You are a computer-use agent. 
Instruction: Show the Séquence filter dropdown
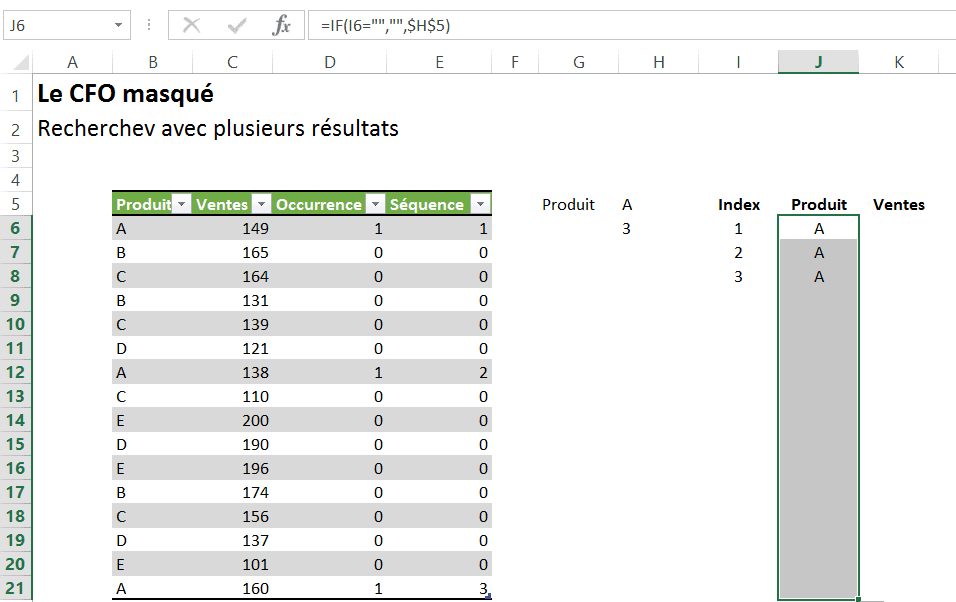(480, 205)
